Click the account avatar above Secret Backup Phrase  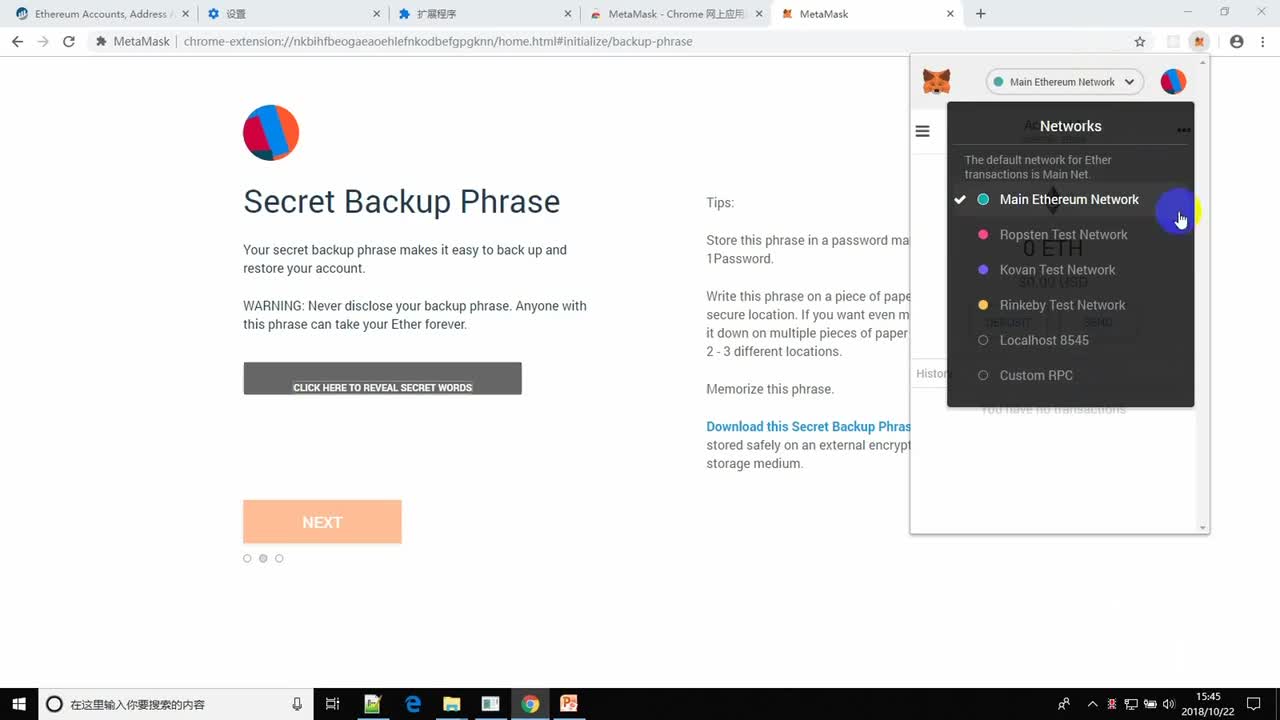(271, 132)
